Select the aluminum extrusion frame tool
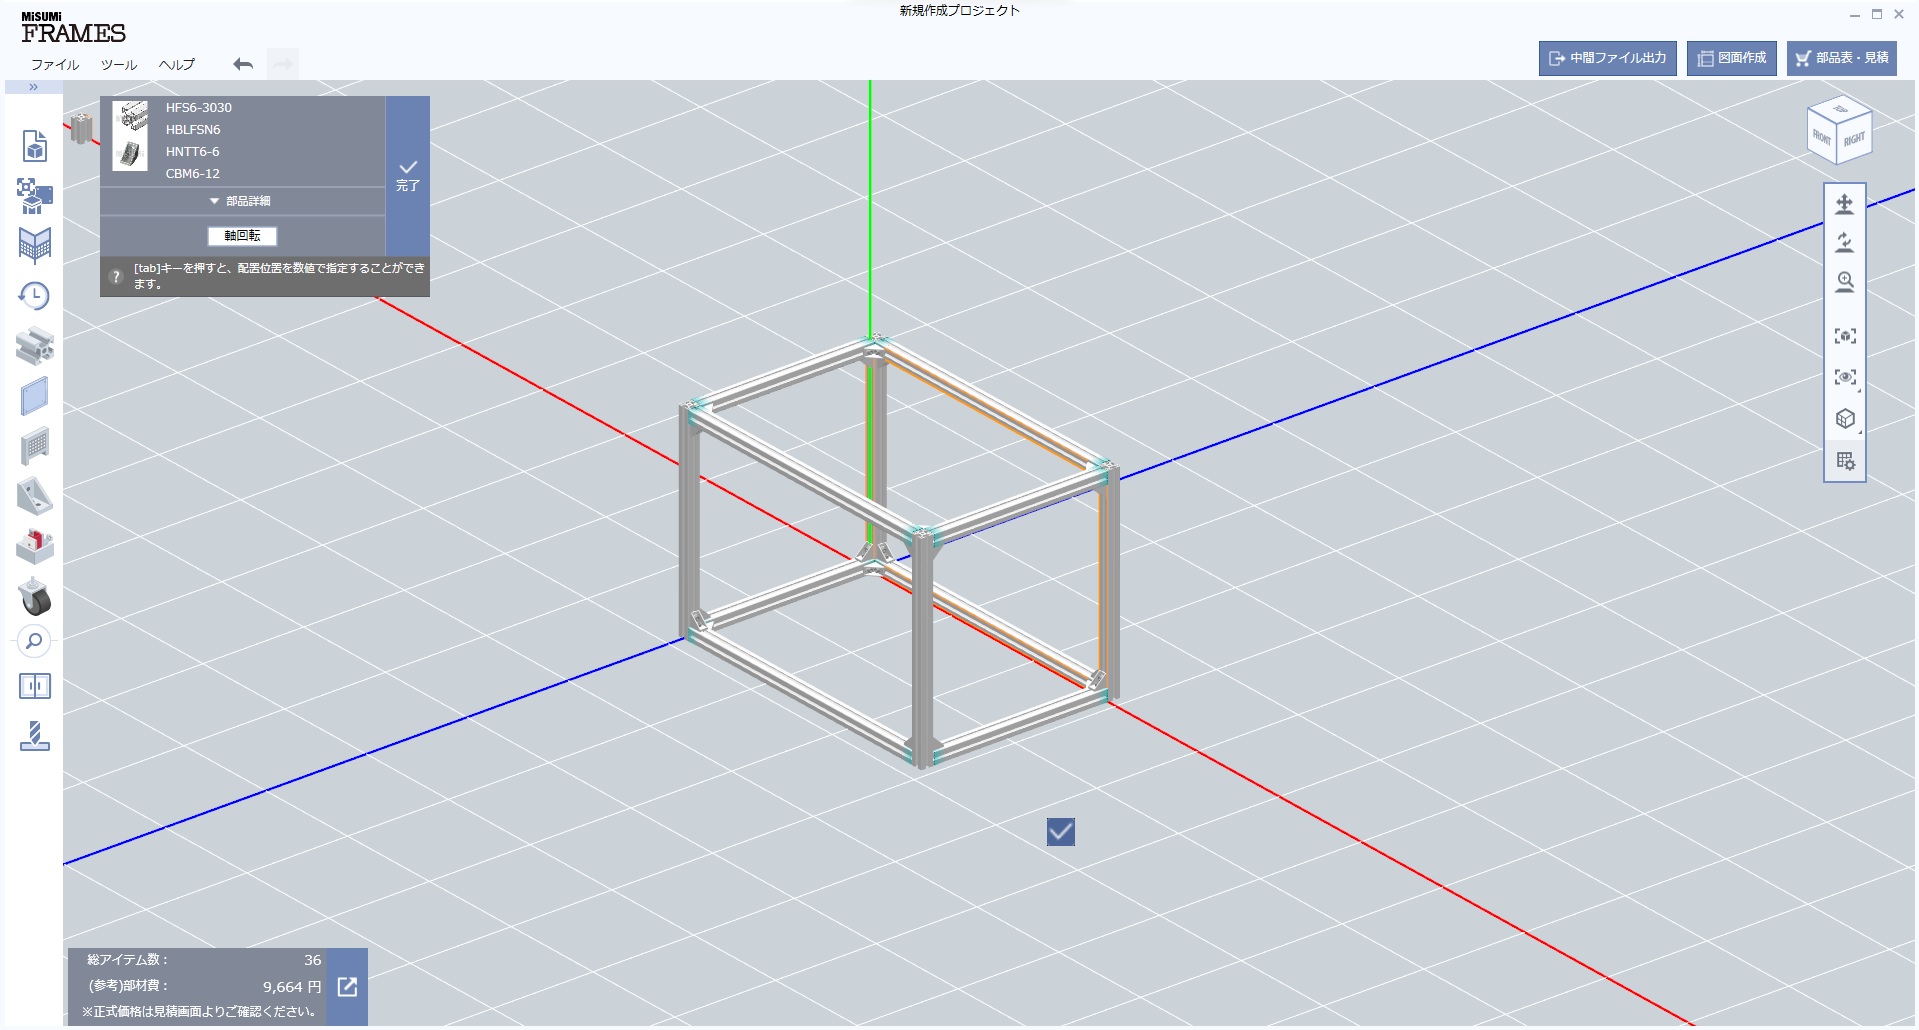The width and height of the screenshot is (1919, 1030). tap(34, 346)
